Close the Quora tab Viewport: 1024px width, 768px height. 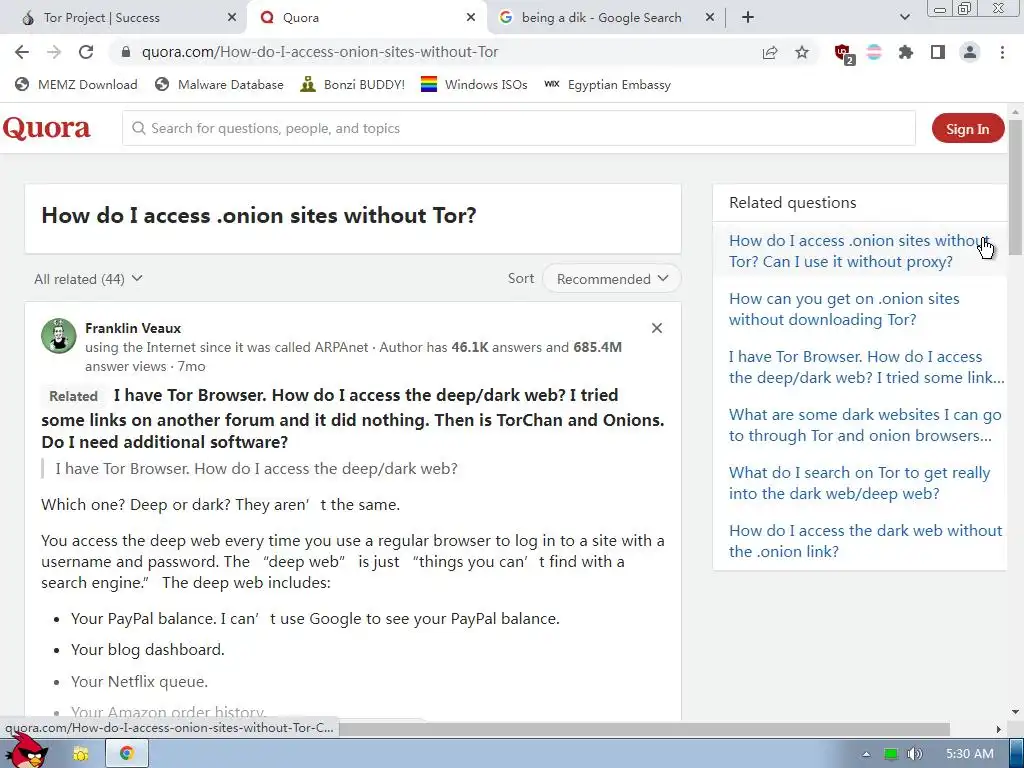pyautogui.click(x=471, y=18)
